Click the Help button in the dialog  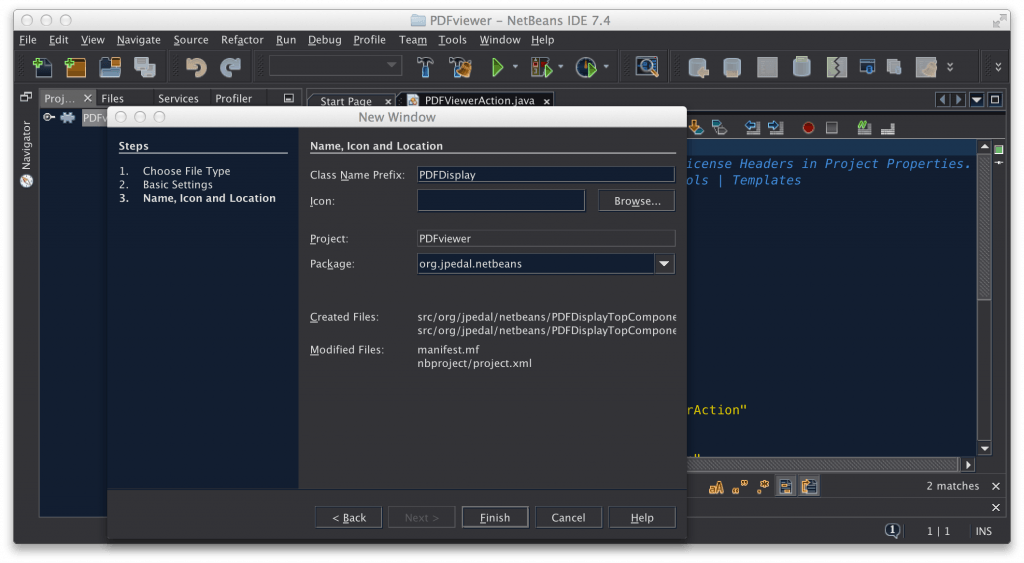tap(642, 517)
